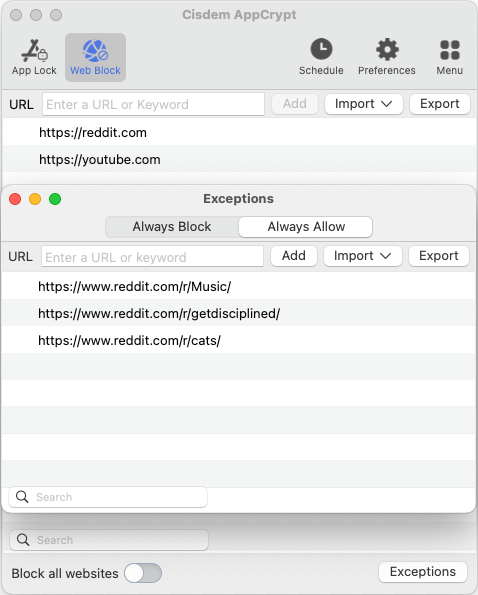Click Export button in Exceptions window
The image size is (478, 595).
tap(439, 256)
